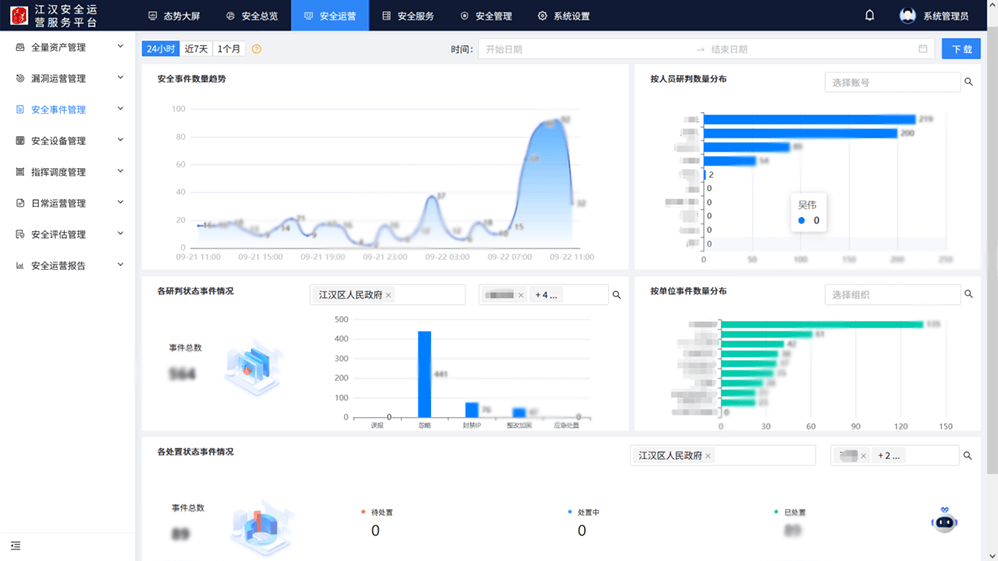Click the tall blue 忽略 bar in chart
998x561 pixels.
[424, 373]
